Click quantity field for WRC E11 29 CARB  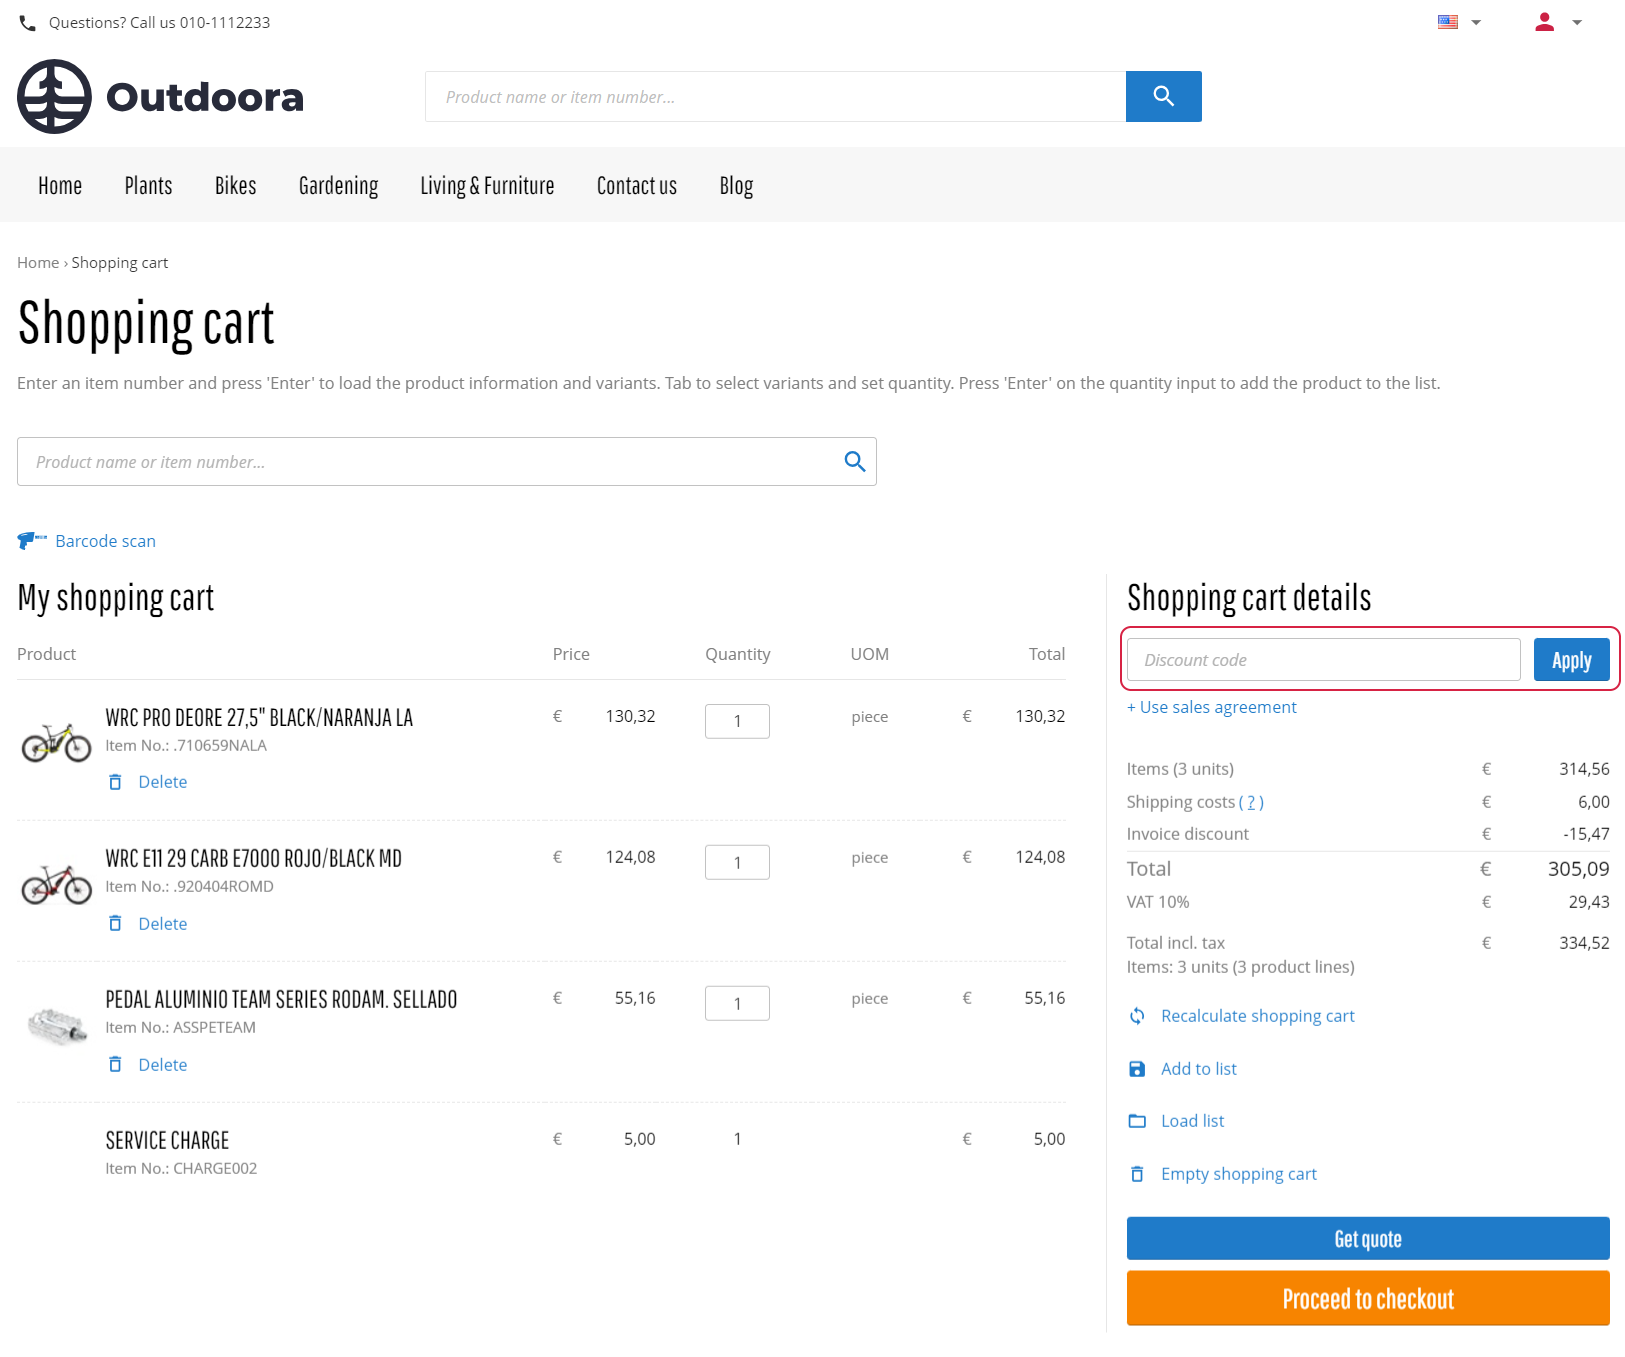click(x=737, y=862)
